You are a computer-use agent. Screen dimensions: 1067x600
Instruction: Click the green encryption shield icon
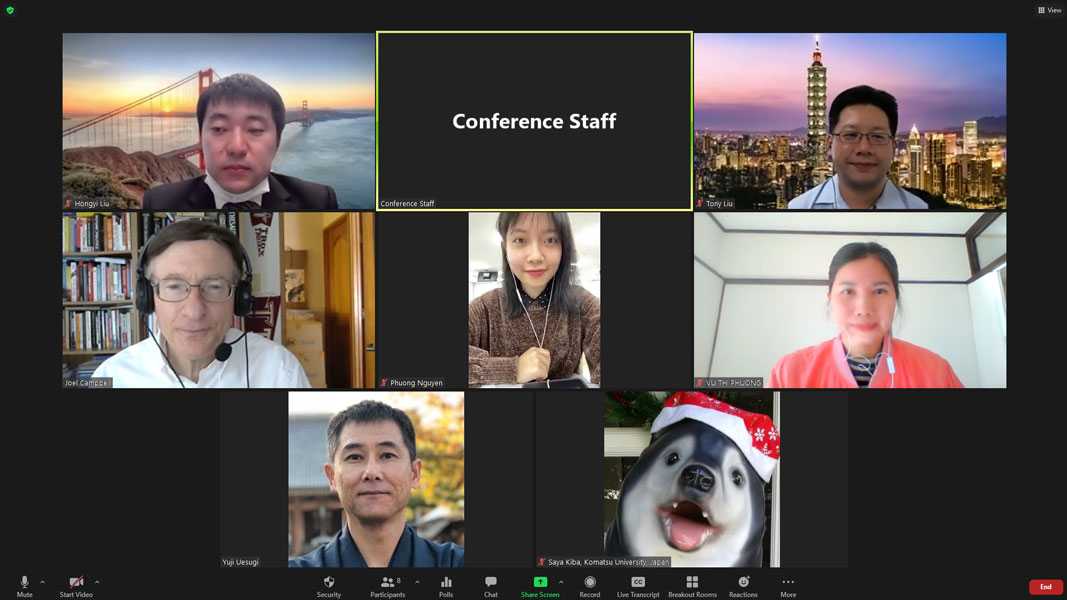(11, 10)
